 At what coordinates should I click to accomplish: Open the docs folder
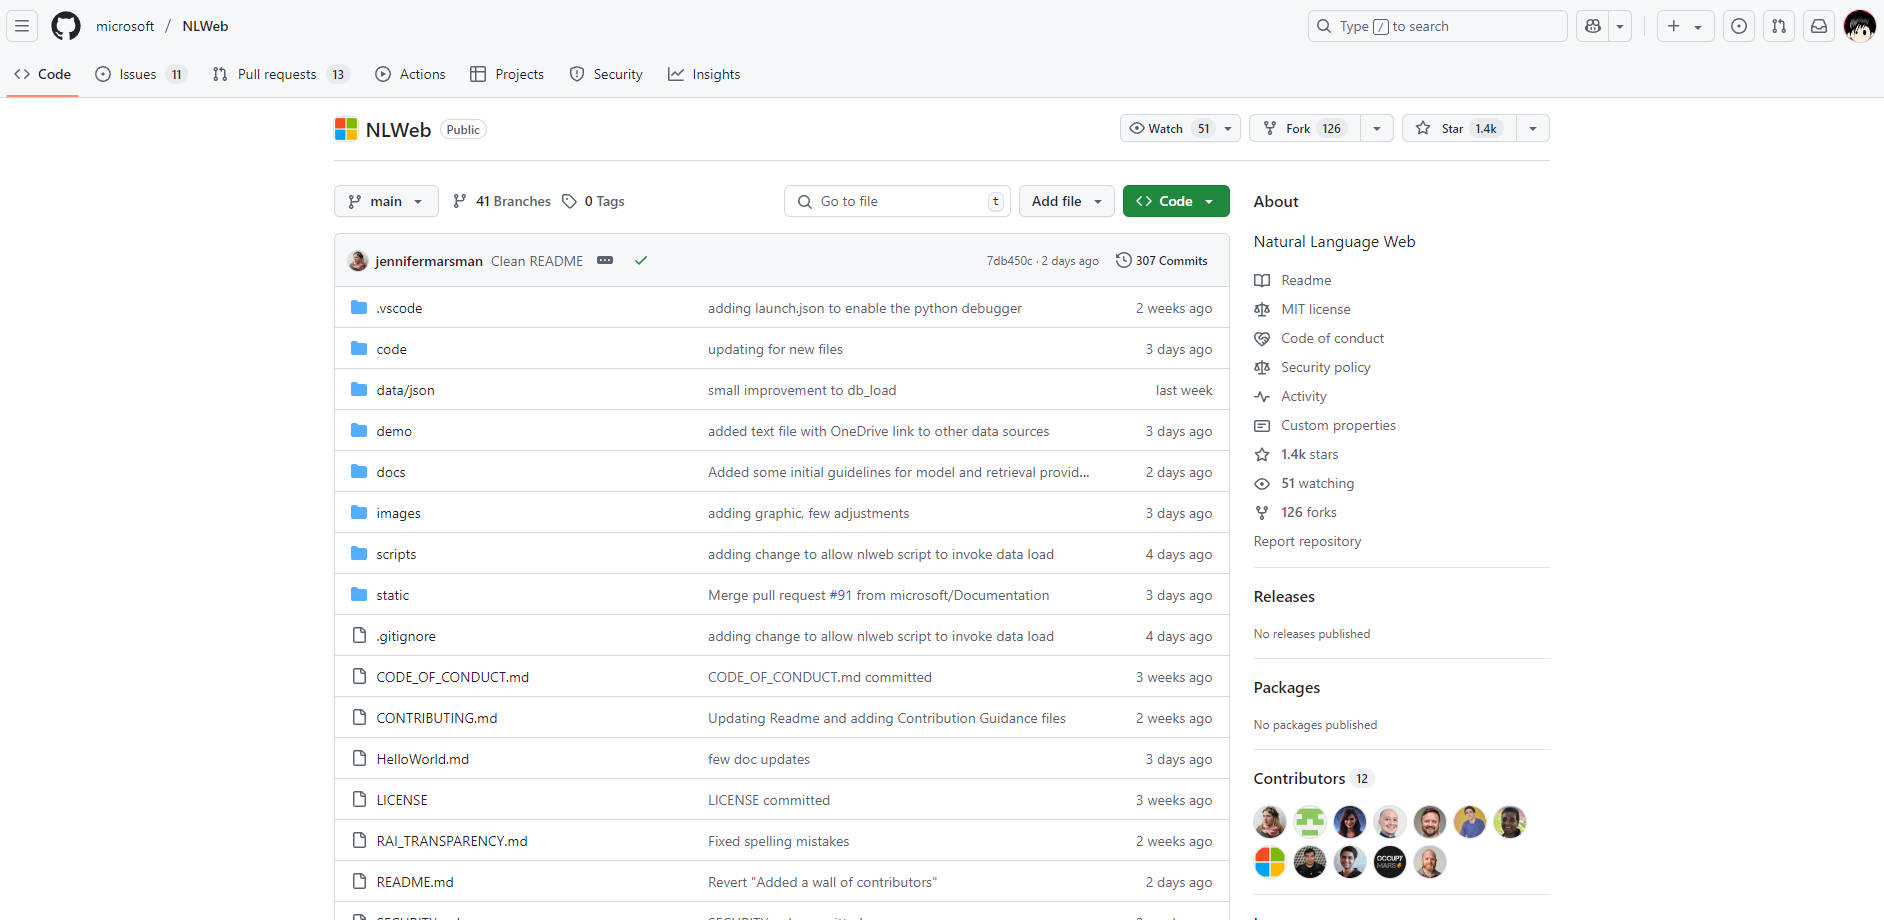click(x=391, y=472)
